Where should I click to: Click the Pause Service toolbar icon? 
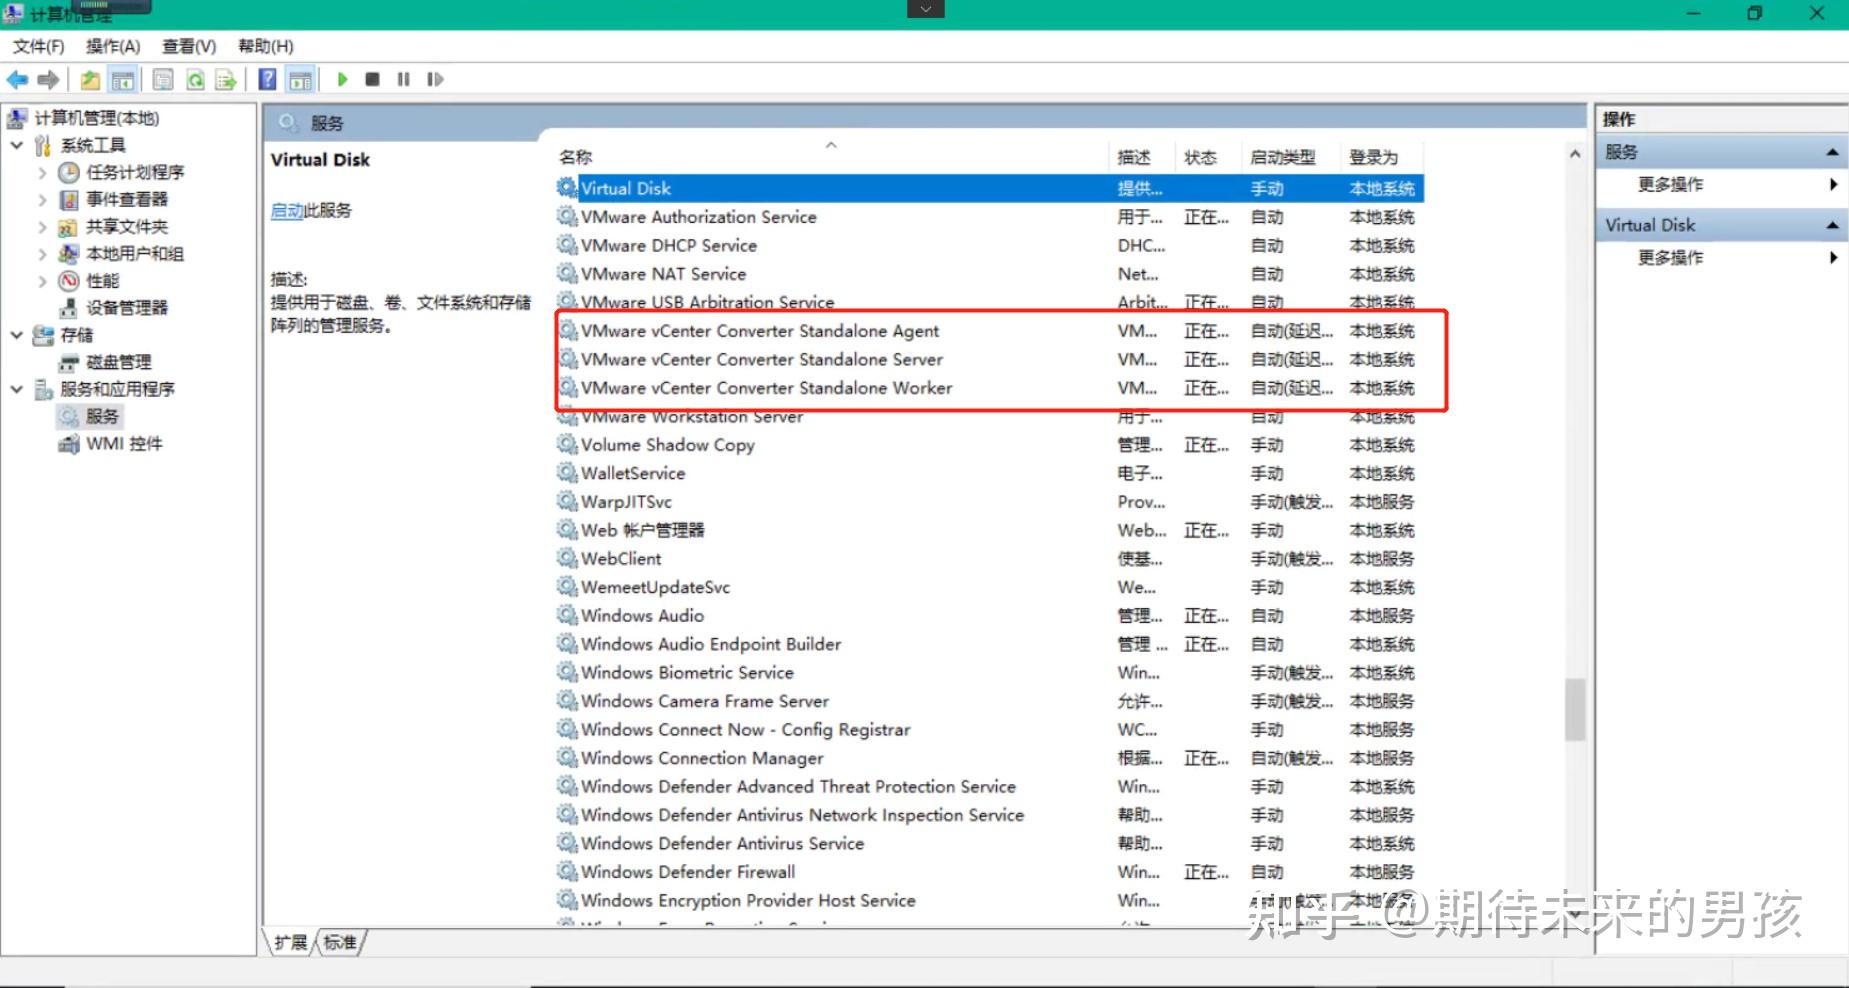coord(403,79)
